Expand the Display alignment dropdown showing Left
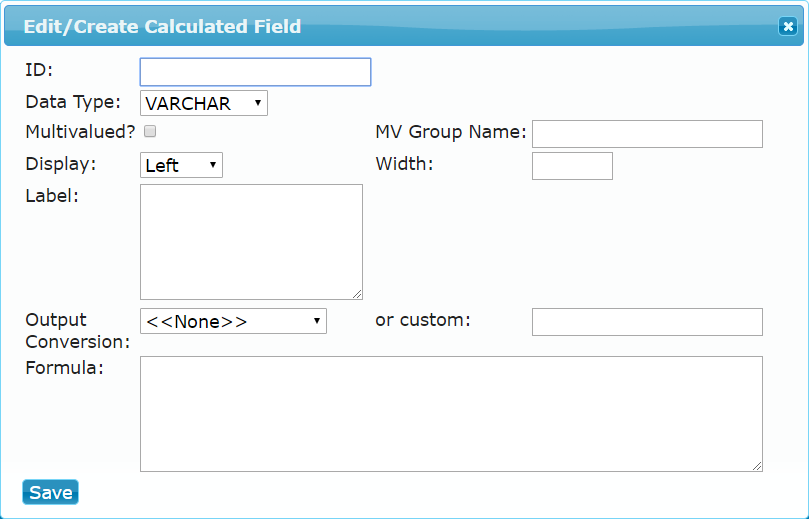The height and width of the screenshot is (519, 809). tap(181, 165)
